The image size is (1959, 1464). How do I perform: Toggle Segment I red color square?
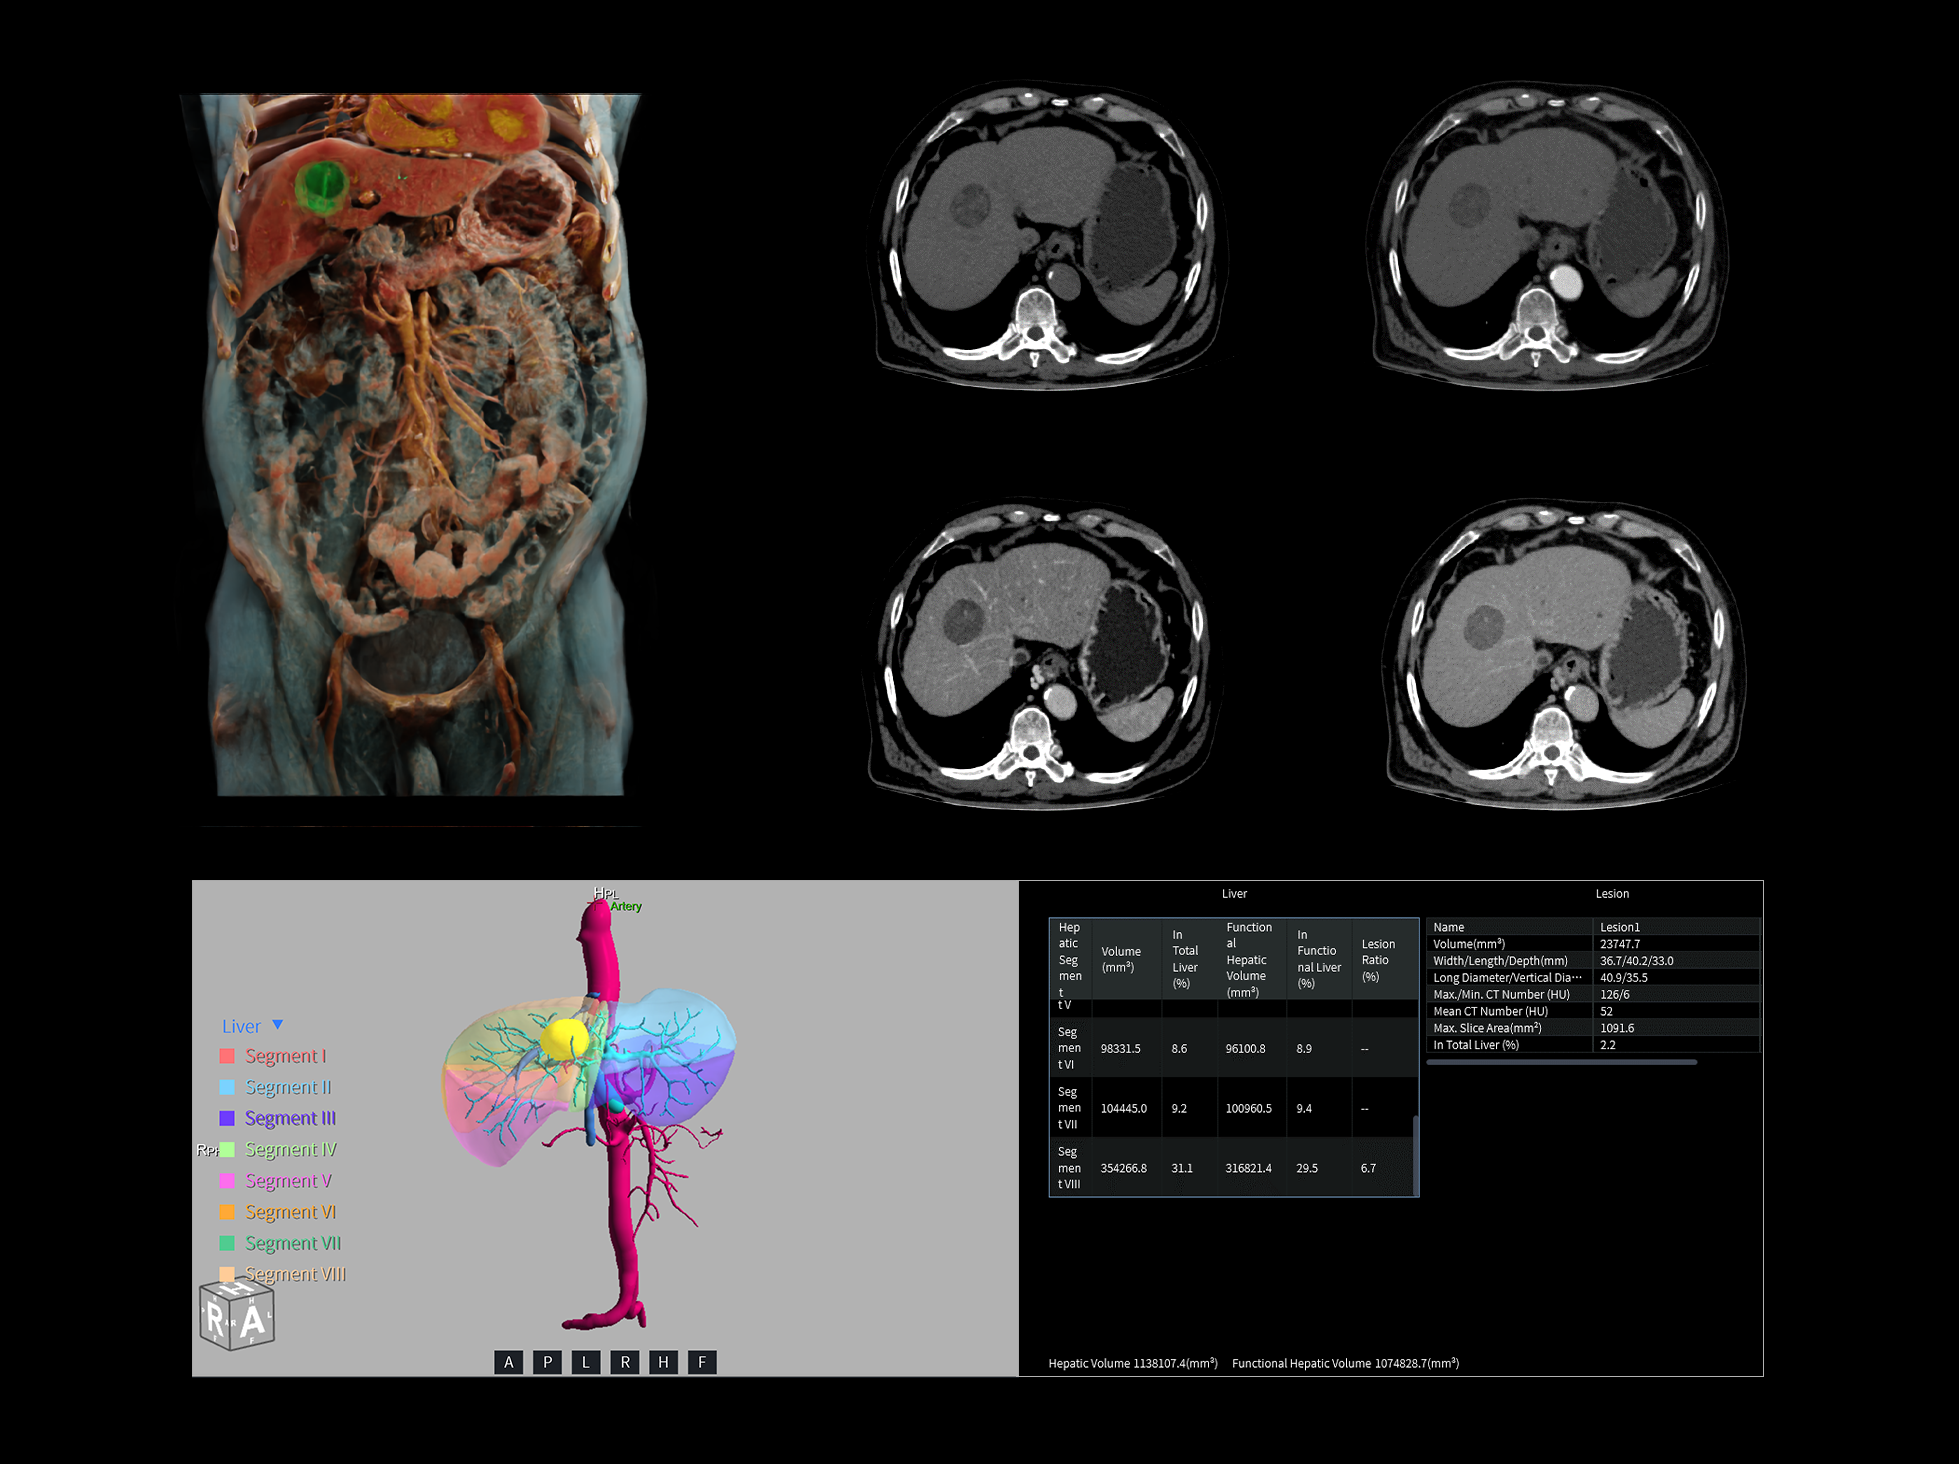pos(227,1056)
